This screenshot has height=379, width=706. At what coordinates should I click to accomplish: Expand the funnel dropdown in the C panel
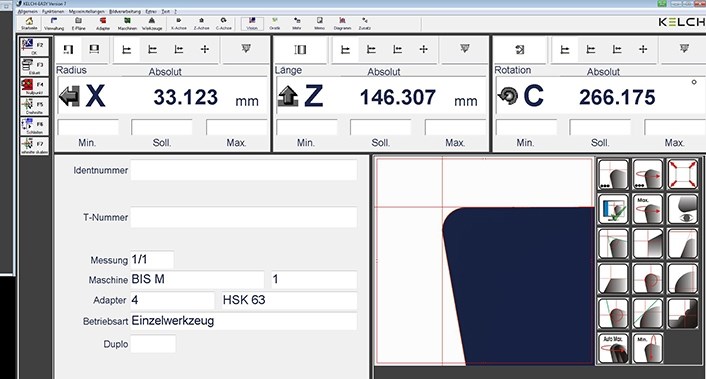pos(684,49)
